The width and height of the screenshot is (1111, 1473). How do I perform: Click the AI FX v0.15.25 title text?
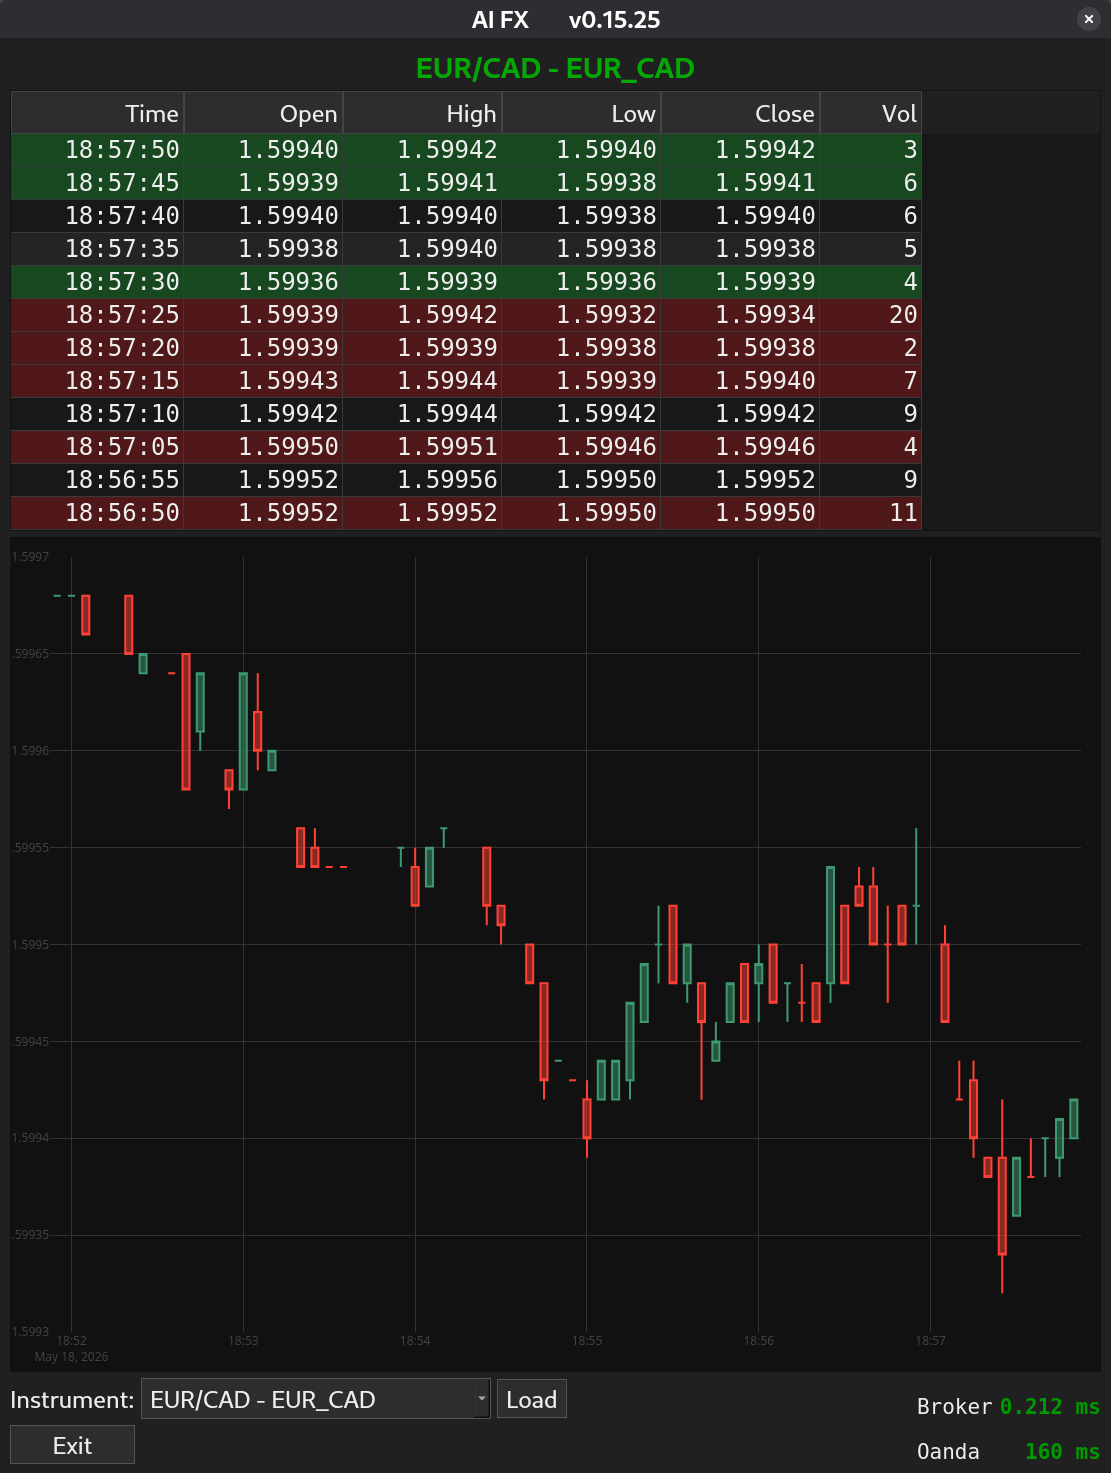(x=566, y=20)
